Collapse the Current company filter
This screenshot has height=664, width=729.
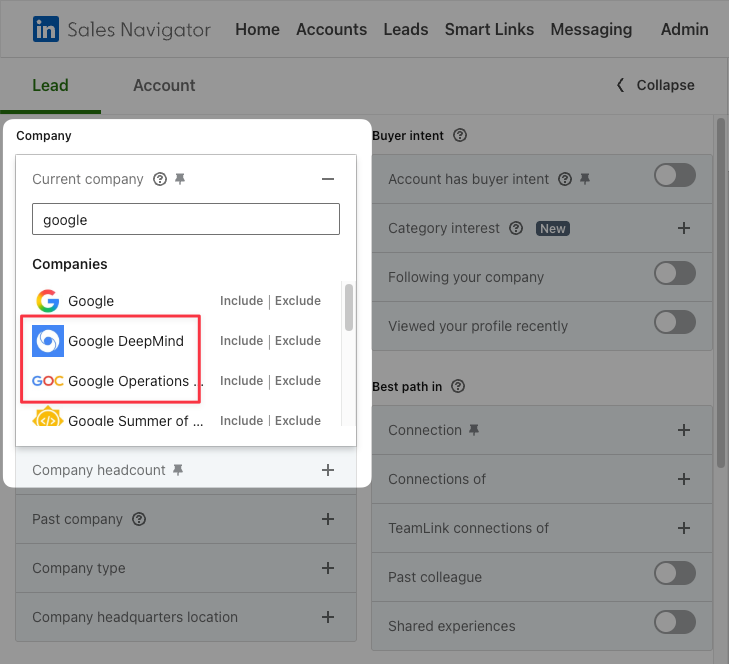coord(328,179)
